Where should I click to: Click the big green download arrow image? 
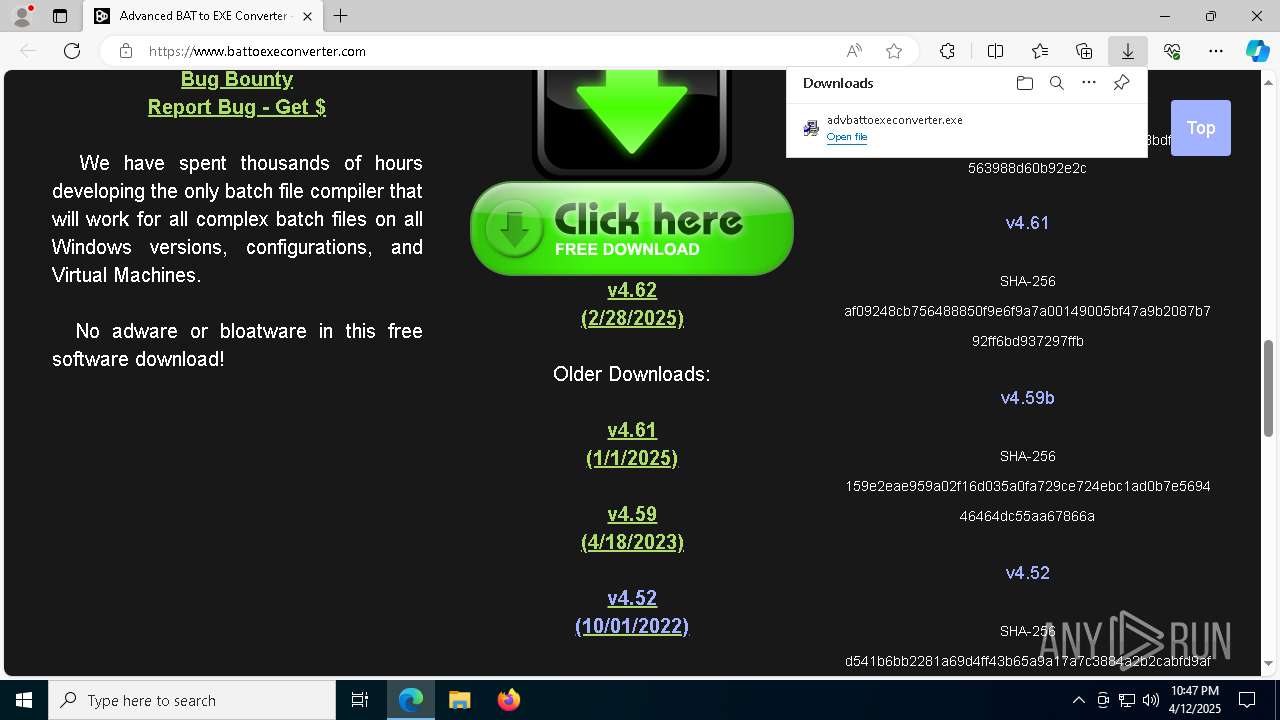632,124
